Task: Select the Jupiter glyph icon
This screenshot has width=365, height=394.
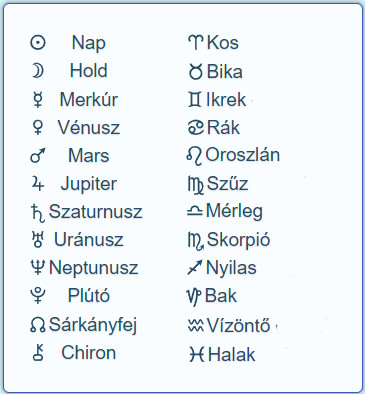Action: tap(38, 184)
